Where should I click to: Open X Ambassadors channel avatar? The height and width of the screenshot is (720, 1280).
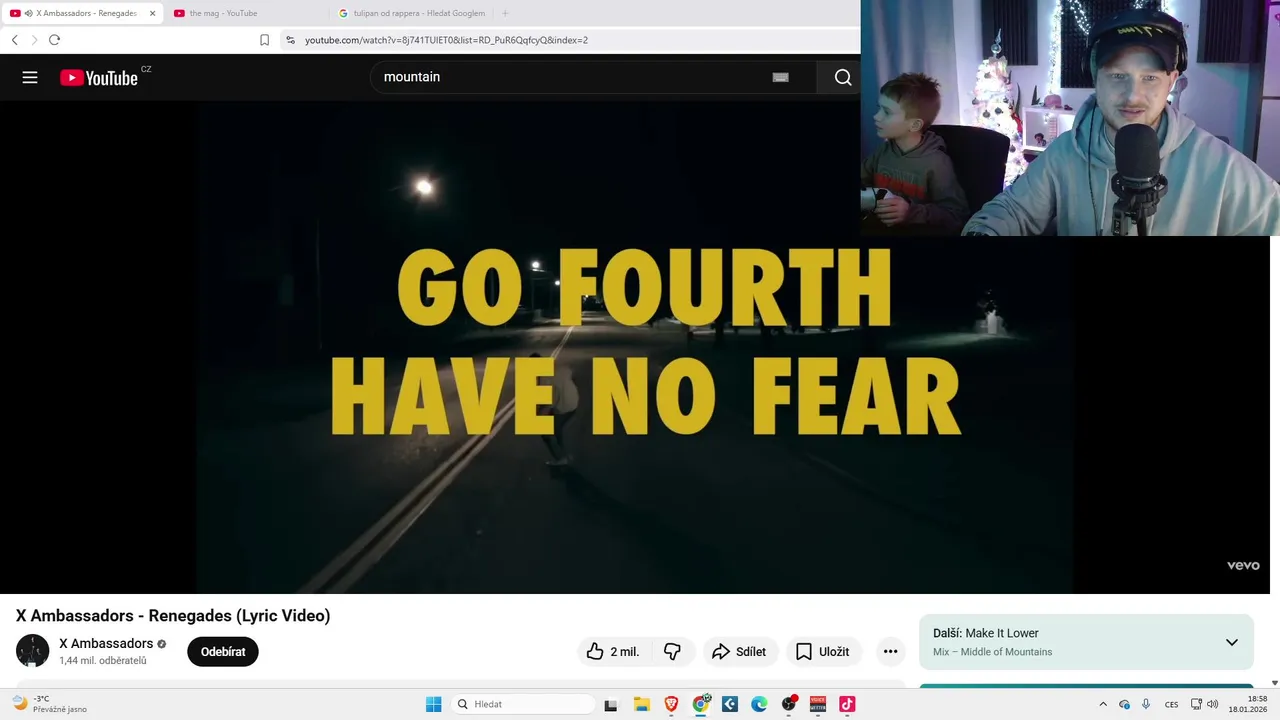33,651
